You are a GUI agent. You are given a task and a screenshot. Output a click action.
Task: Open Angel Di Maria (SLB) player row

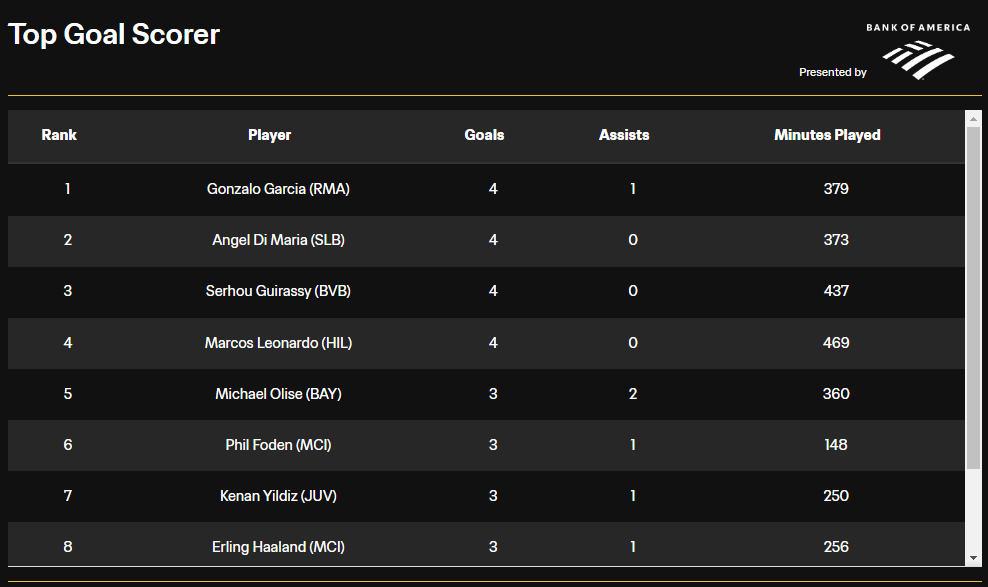(486, 241)
